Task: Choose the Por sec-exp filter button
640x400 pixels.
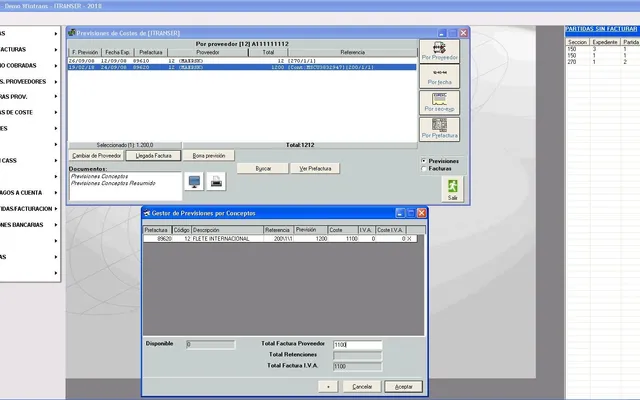Action: (439, 102)
